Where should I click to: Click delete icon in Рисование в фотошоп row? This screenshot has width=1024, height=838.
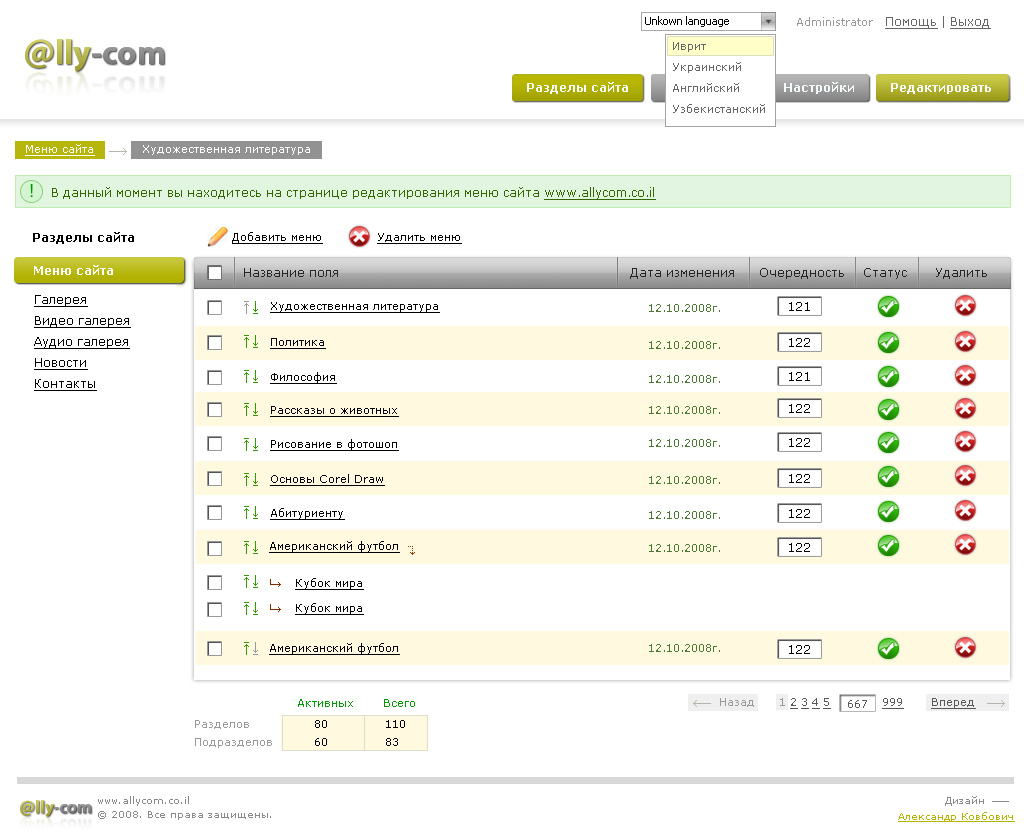[965, 442]
